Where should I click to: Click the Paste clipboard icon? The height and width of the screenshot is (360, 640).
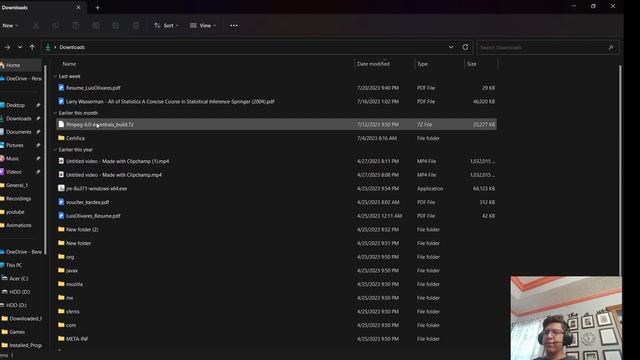[x=76, y=26]
